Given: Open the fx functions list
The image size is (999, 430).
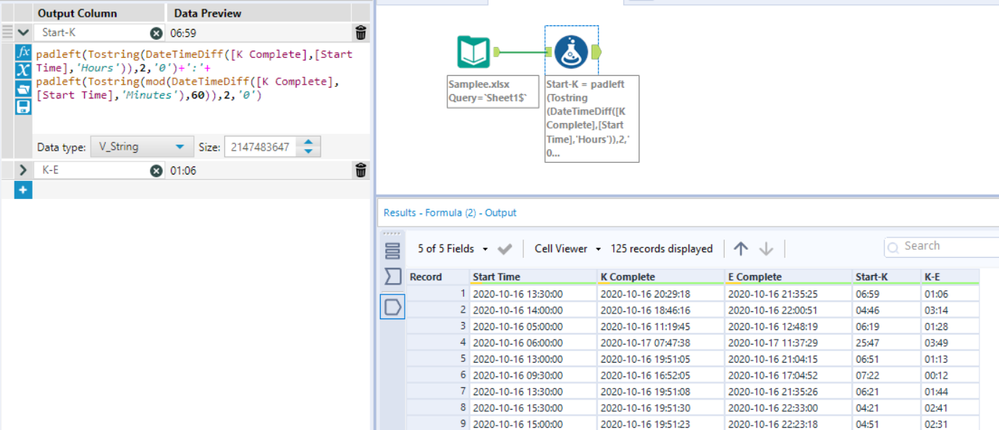Looking at the screenshot, I should tap(23, 52).
